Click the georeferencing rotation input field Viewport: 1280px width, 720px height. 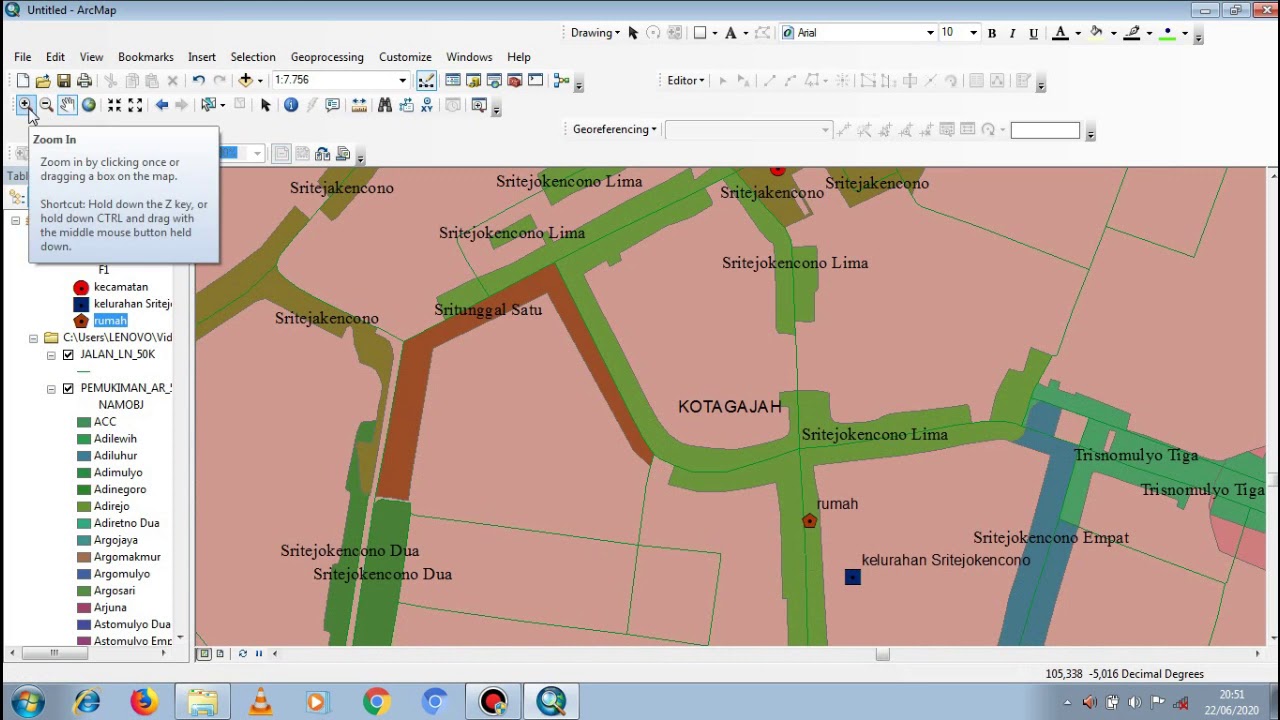pyautogui.click(x=1045, y=130)
